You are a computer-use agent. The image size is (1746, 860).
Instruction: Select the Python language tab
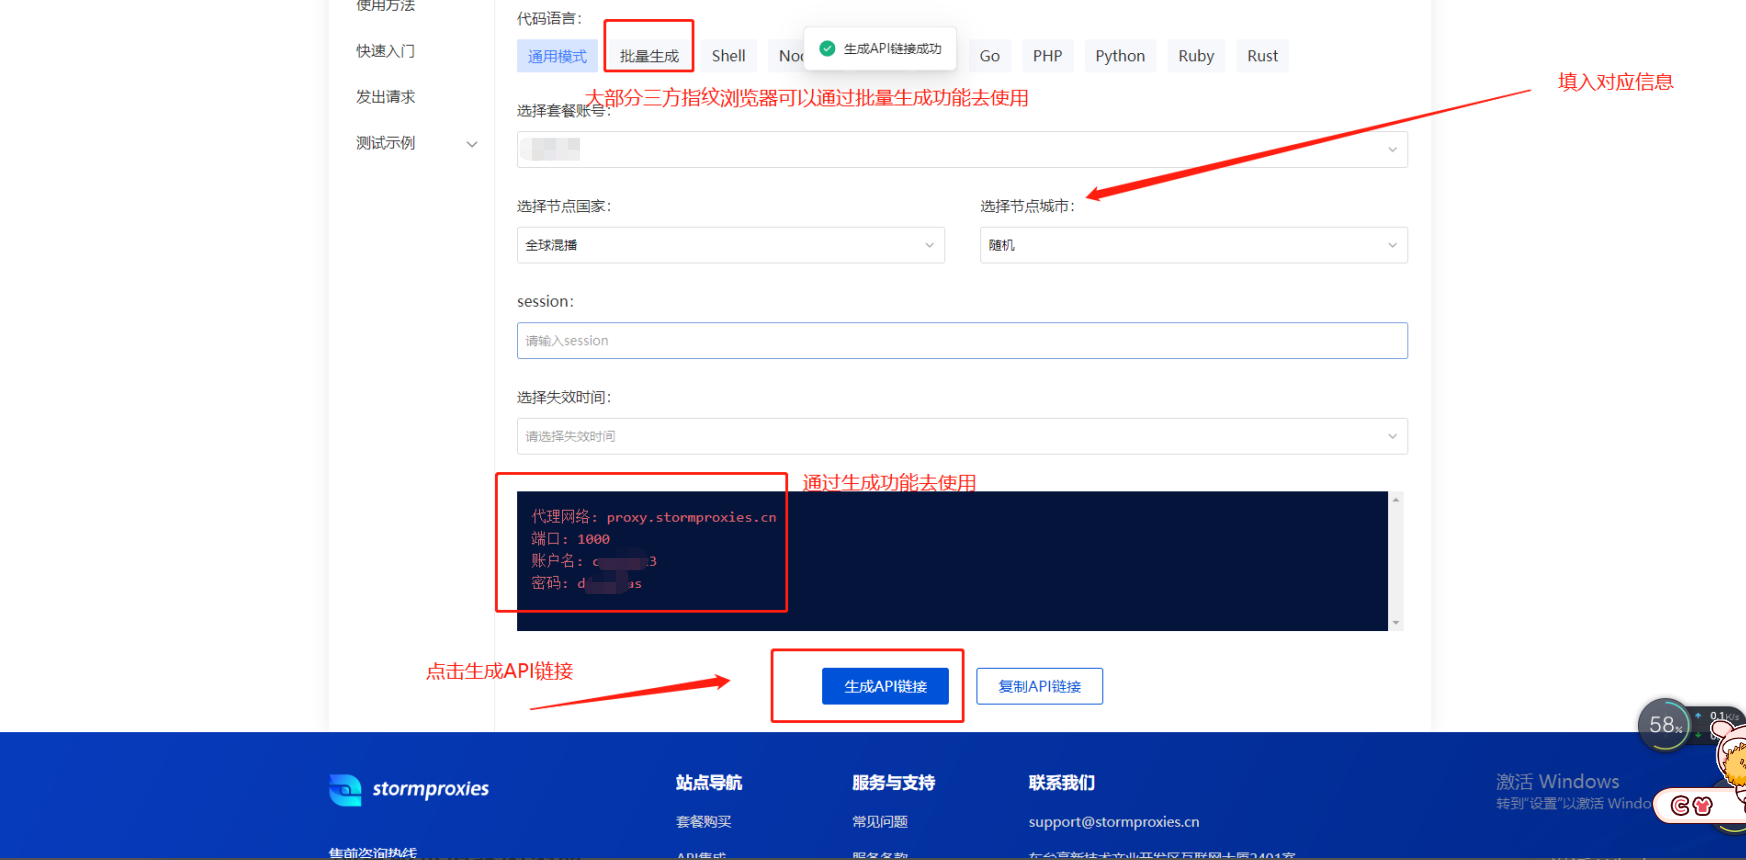click(x=1120, y=56)
